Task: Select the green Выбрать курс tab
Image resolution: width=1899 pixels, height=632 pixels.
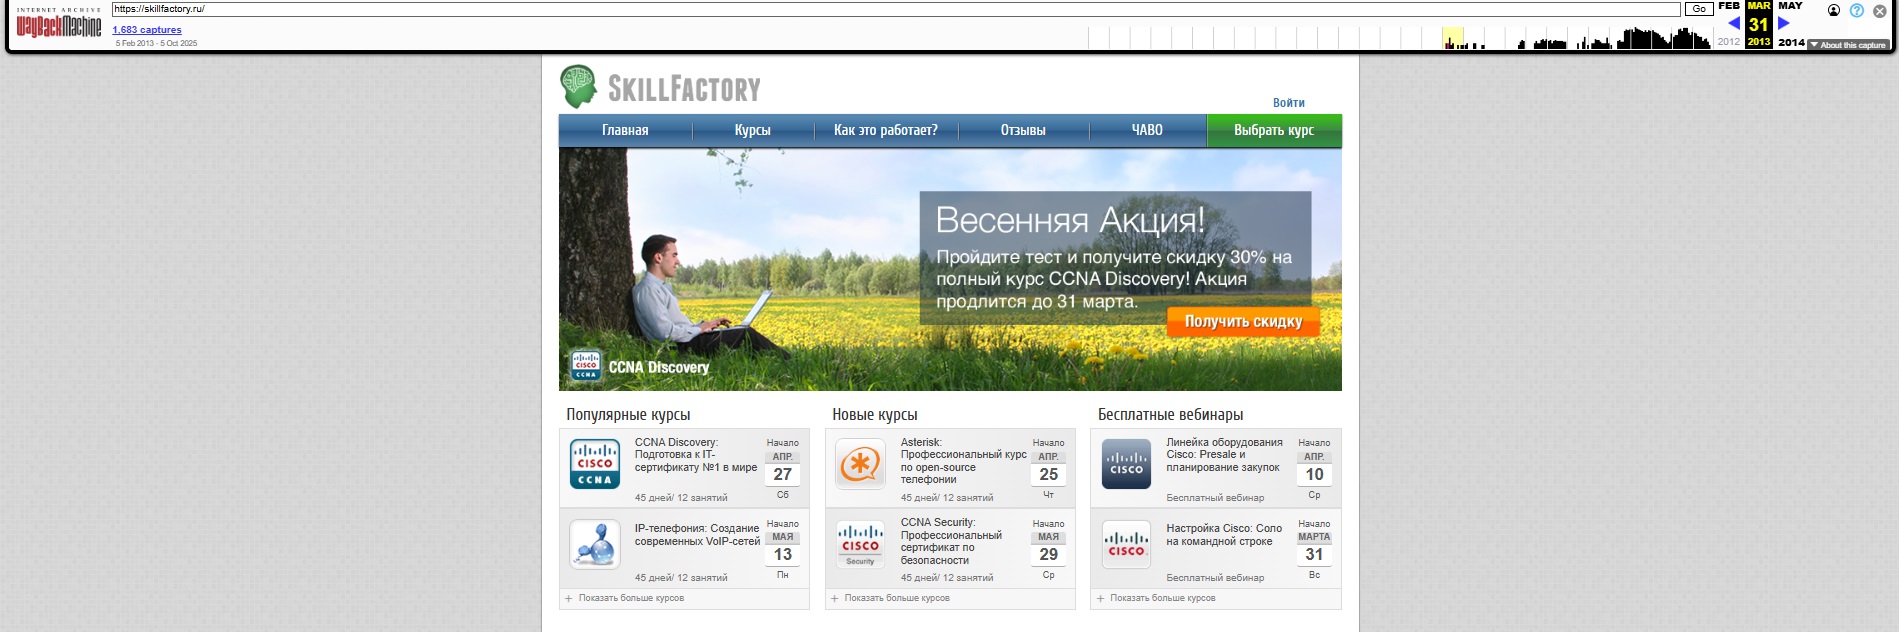Action: coord(1273,130)
